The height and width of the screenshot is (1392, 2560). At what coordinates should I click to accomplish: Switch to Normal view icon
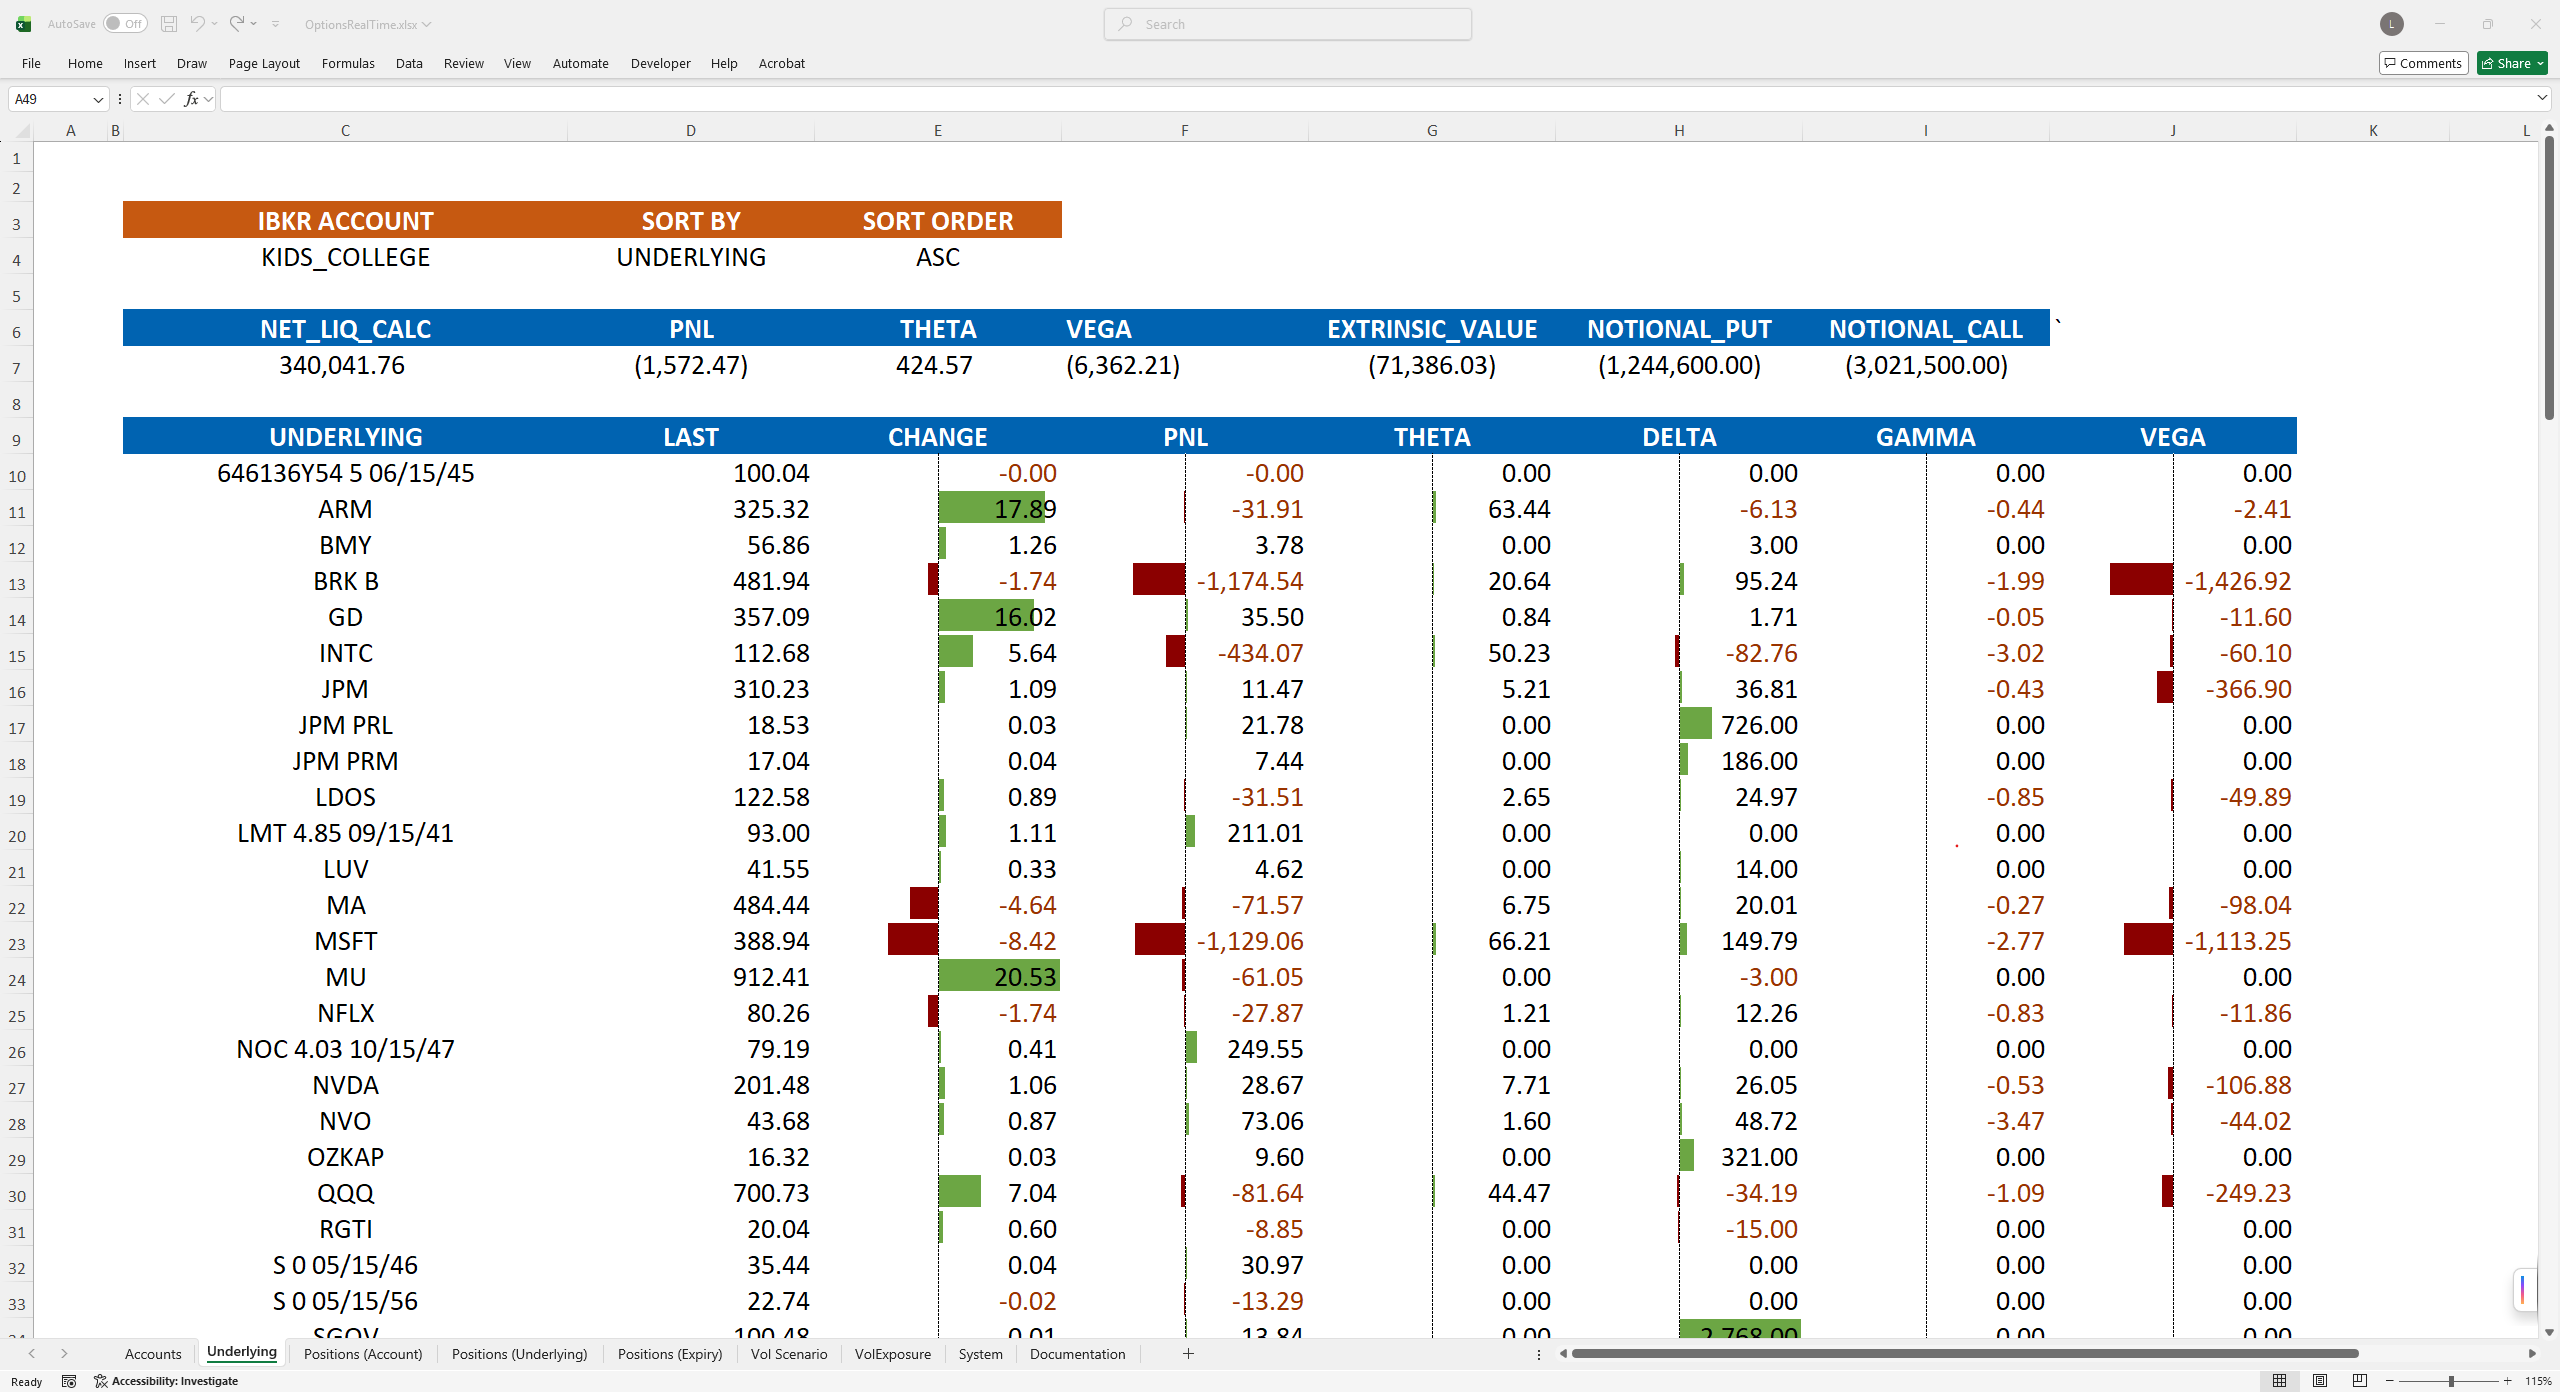(2280, 1381)
